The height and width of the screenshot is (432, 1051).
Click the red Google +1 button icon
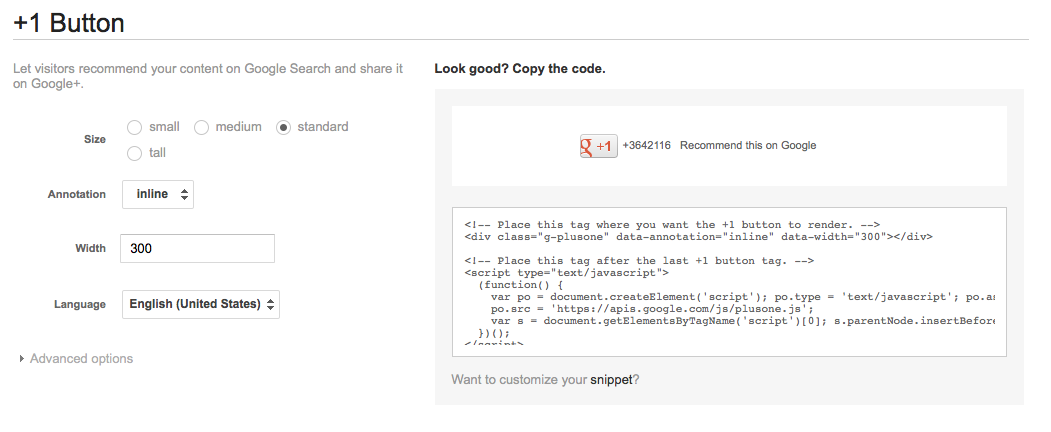(598, 146)
